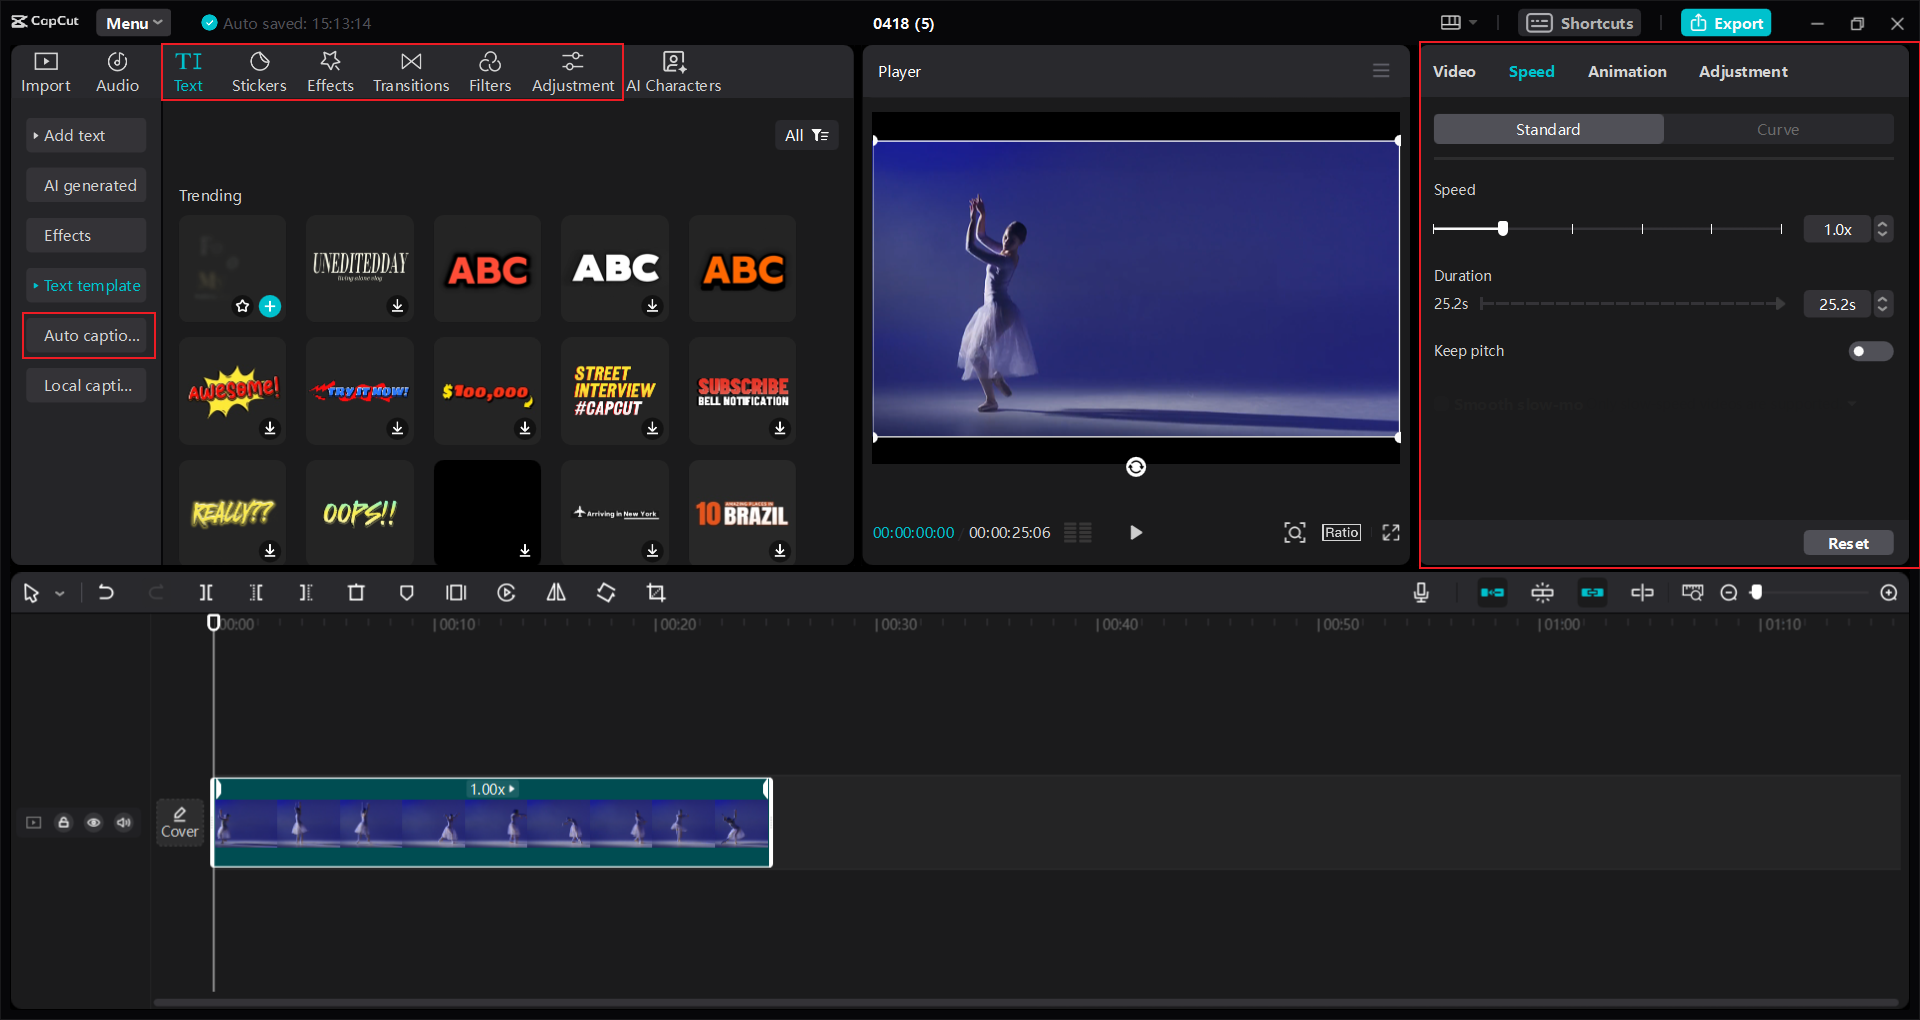Click the rotate handle below the preview
Screen dimensions: 1920x1020
pos(1136,467)
